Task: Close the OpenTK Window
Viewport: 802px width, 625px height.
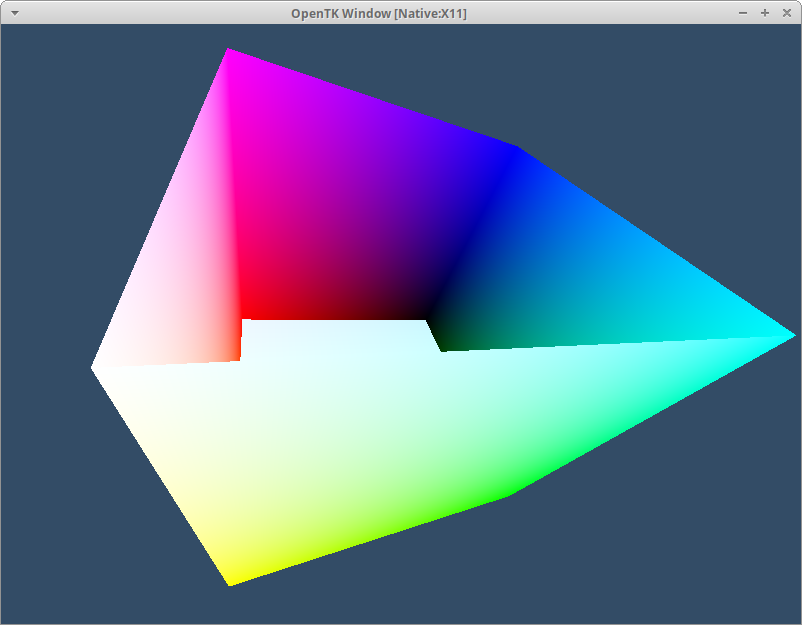Action: tap(787, 13)
